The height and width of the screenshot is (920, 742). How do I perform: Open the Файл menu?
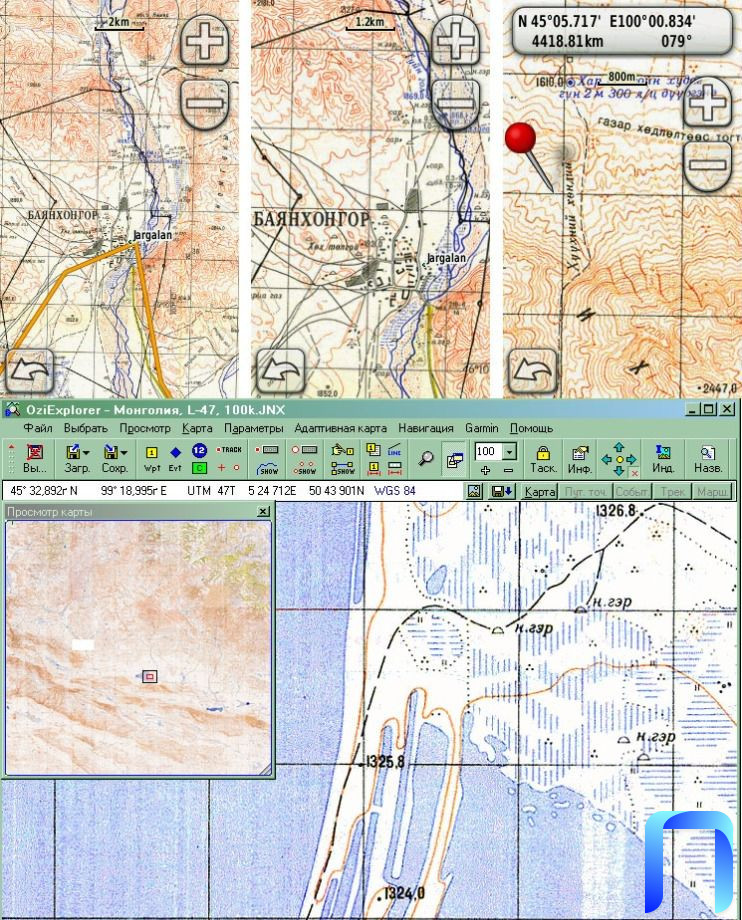point(38,428)
